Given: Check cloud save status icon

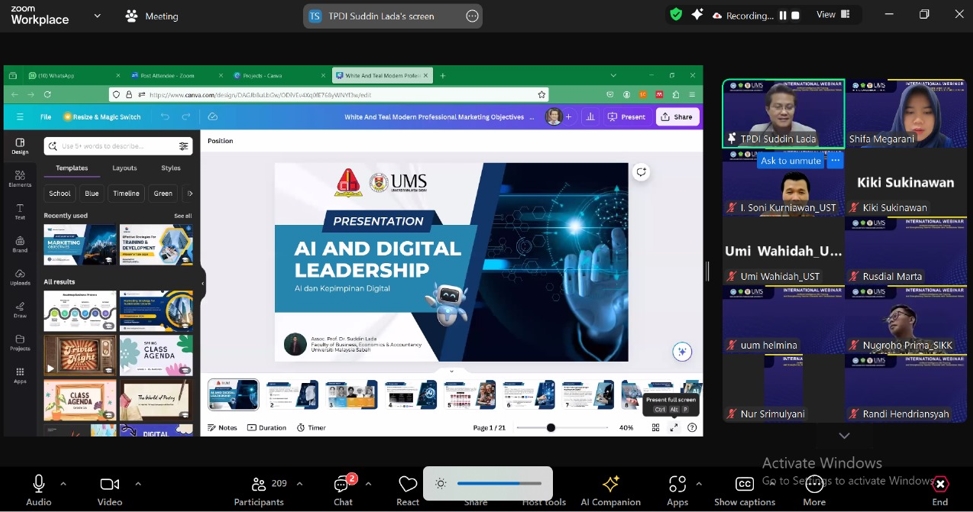Looking at the screenshot, I should click(212, 117).
